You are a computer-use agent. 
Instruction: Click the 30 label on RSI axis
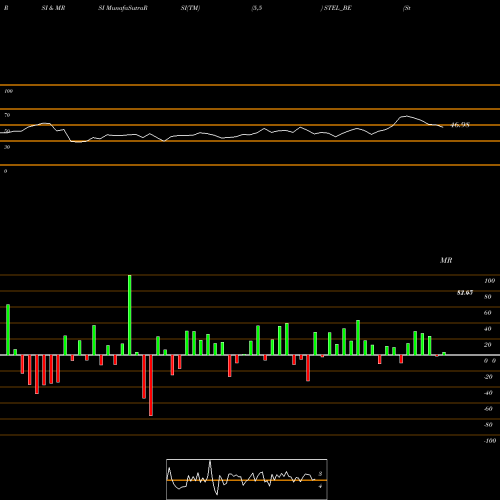(7, 147)
